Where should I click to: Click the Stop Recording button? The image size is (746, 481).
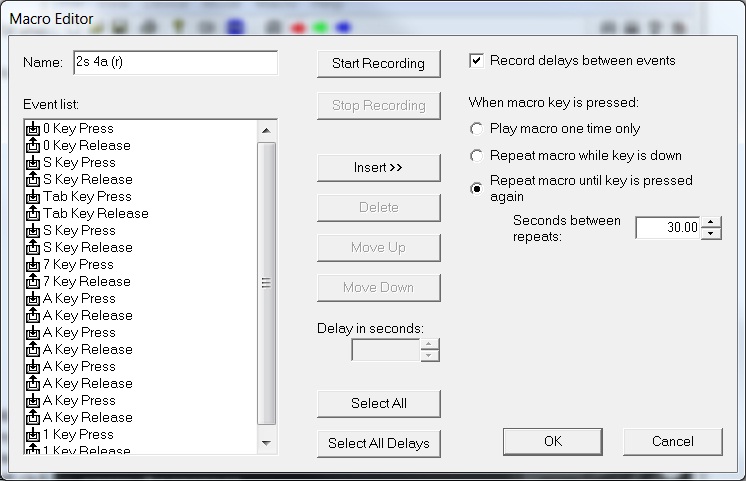[x=379, y=106]
